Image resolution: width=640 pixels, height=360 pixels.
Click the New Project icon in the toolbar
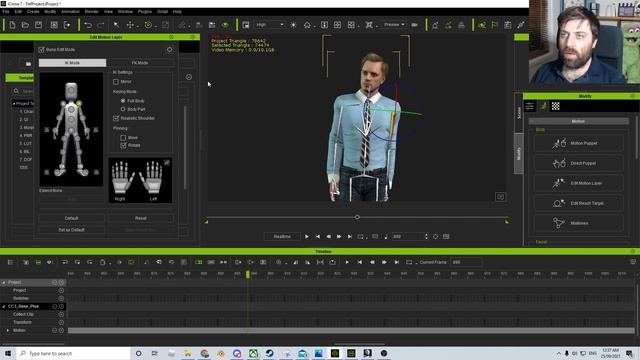click(x=12, y=25)
